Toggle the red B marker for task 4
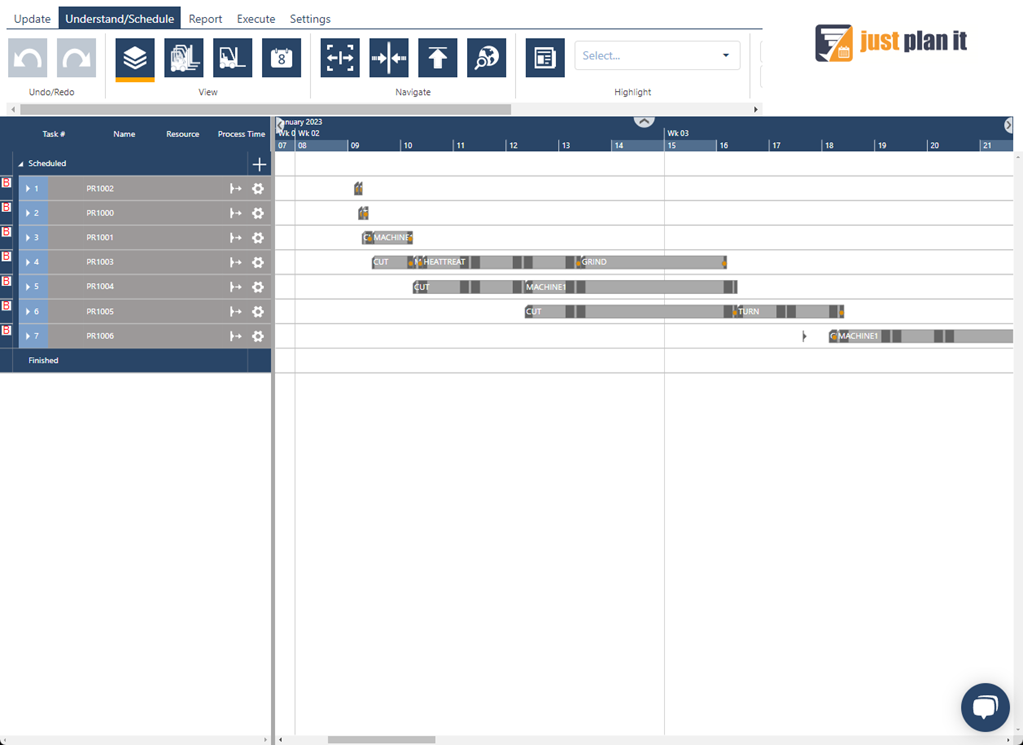 (x=6, y=257)
